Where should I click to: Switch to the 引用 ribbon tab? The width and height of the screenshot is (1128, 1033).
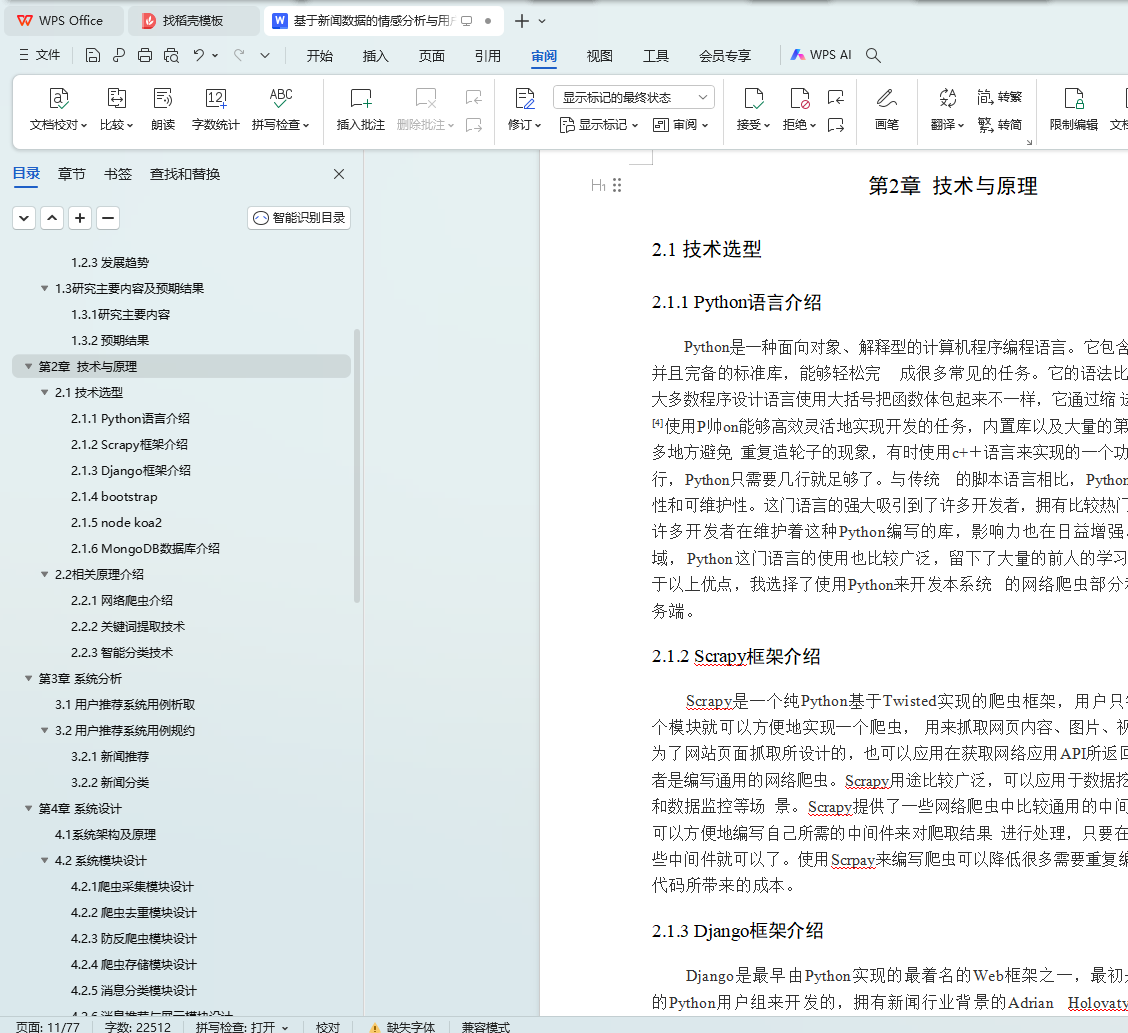point(488,55)
